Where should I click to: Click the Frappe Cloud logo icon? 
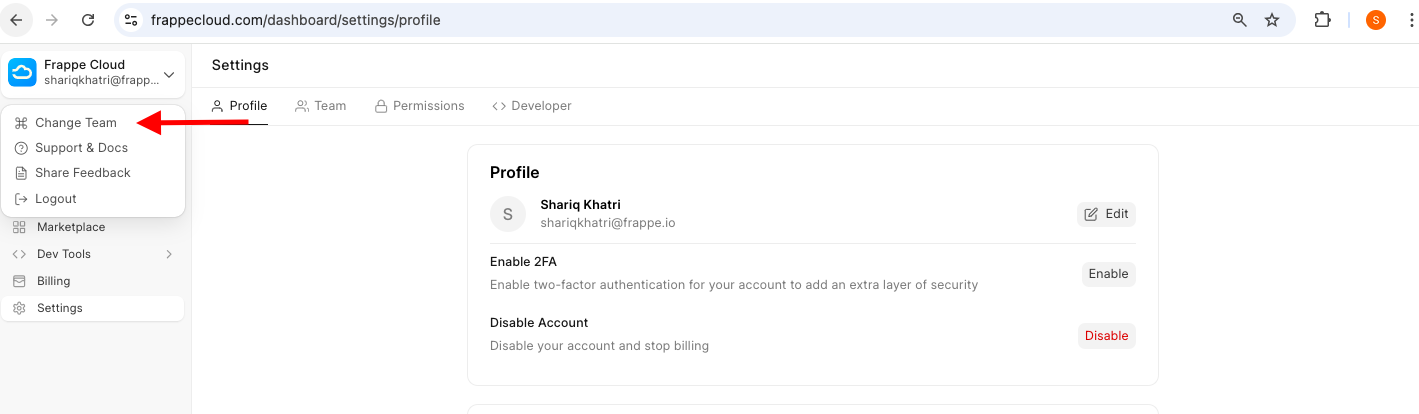coord(22,72)
